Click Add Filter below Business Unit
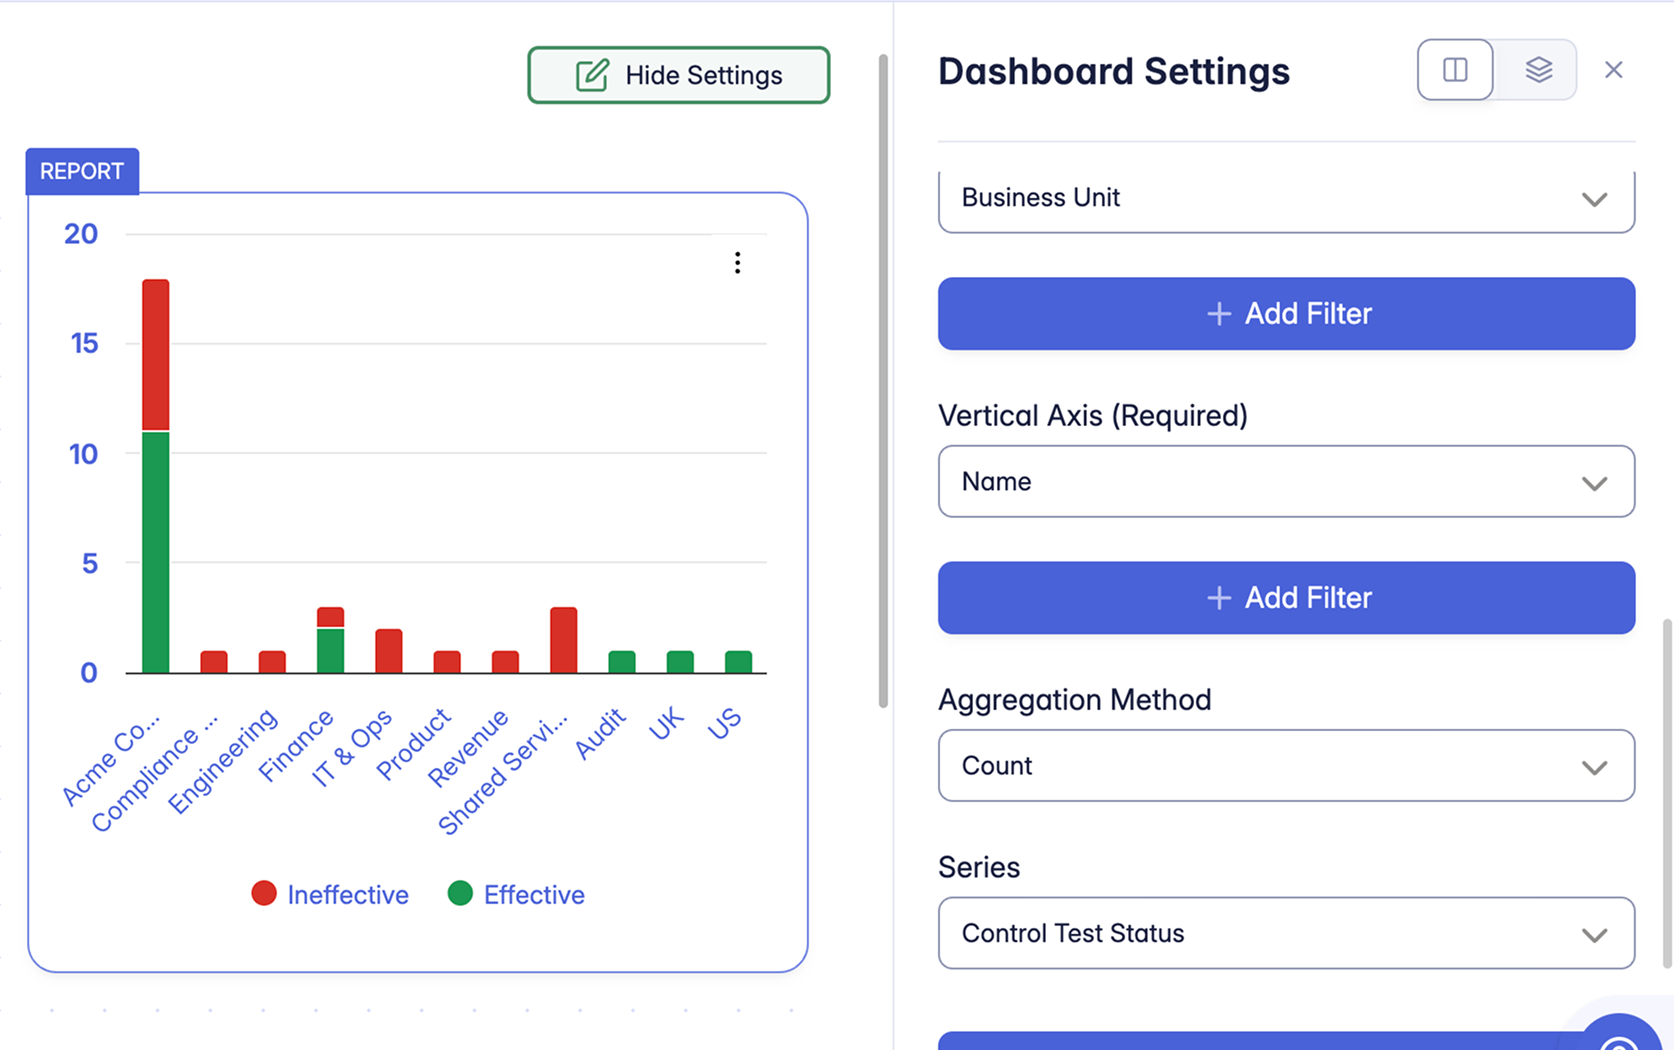This screenshot has height=1050, width=1674. pyautogui.click(x=1286, y=314)
